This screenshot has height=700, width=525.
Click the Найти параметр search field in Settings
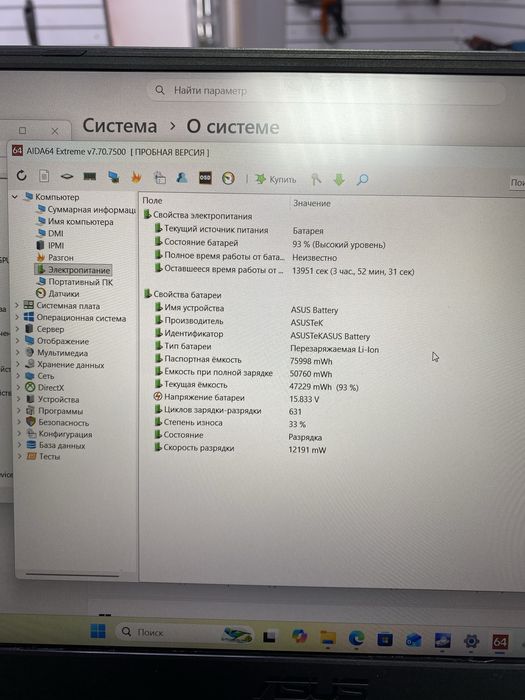pos(326,91)
